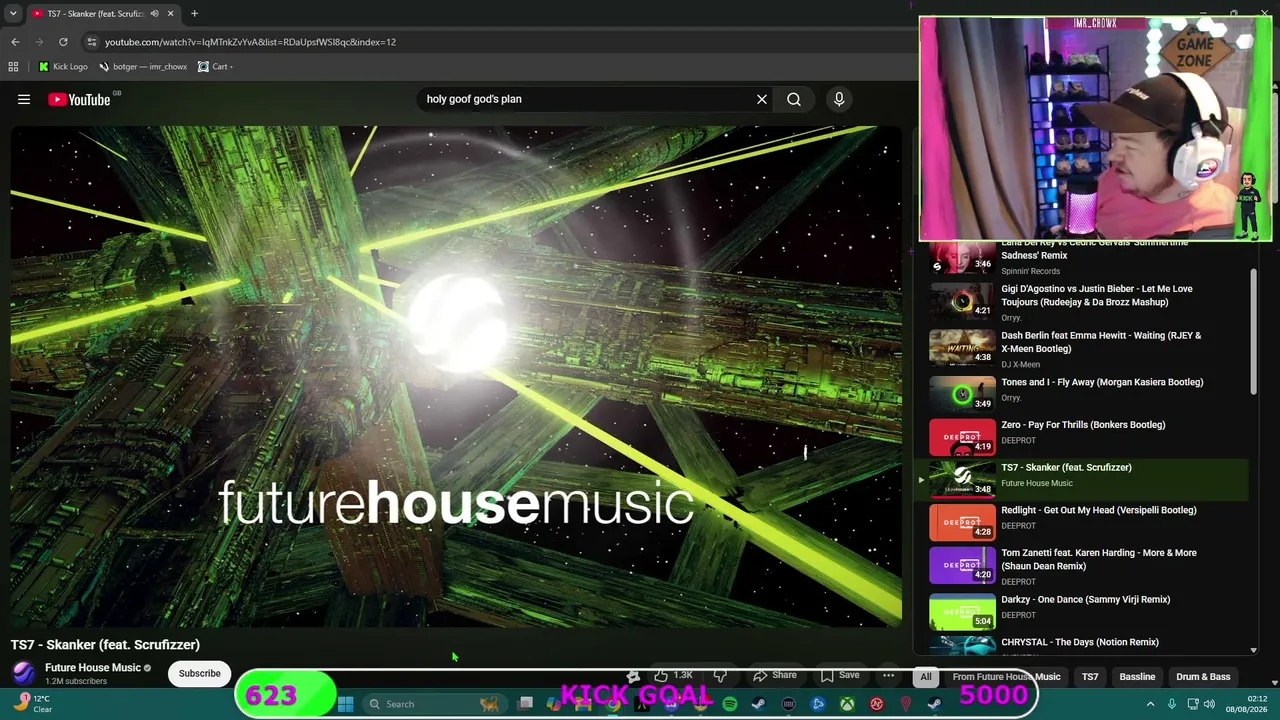Run search with the magnifier button
1280x720 pixels.
coord(794,99)
